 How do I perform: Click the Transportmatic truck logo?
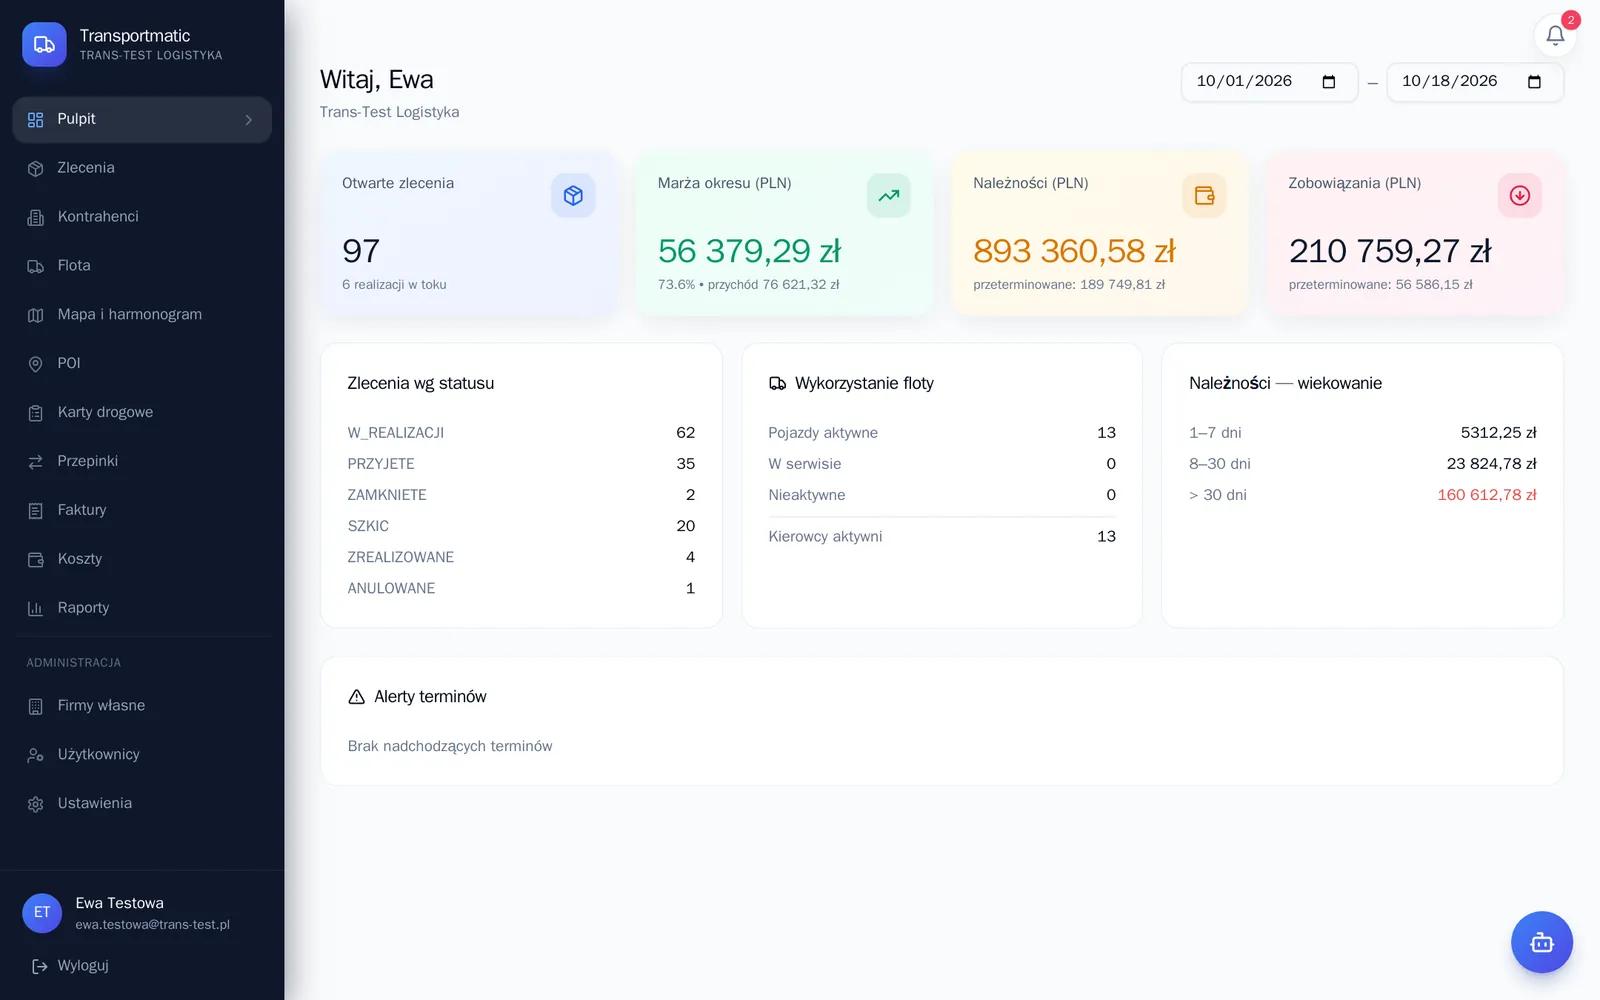click(44, 44)
